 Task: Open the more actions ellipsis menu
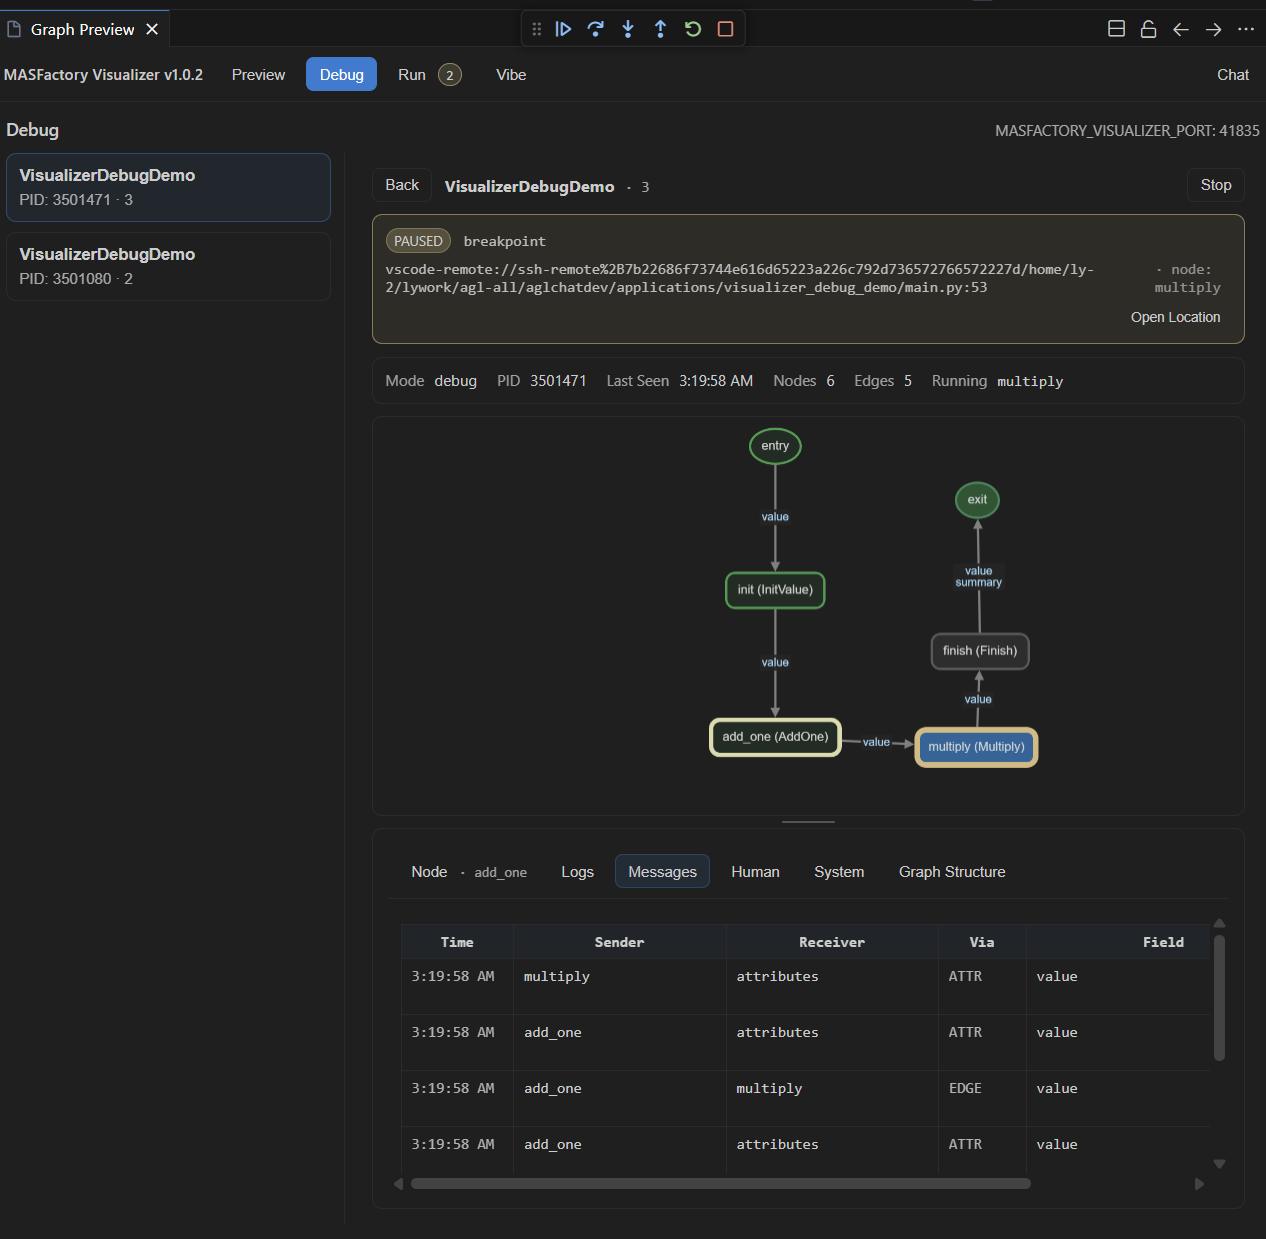coord(1246,29)
